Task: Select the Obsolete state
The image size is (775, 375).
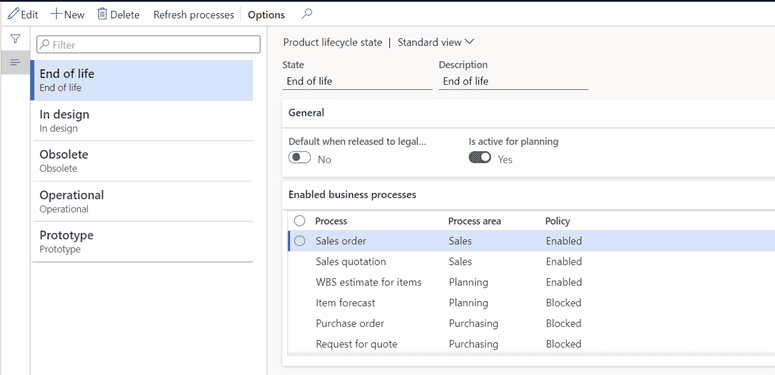Action: 142,161
